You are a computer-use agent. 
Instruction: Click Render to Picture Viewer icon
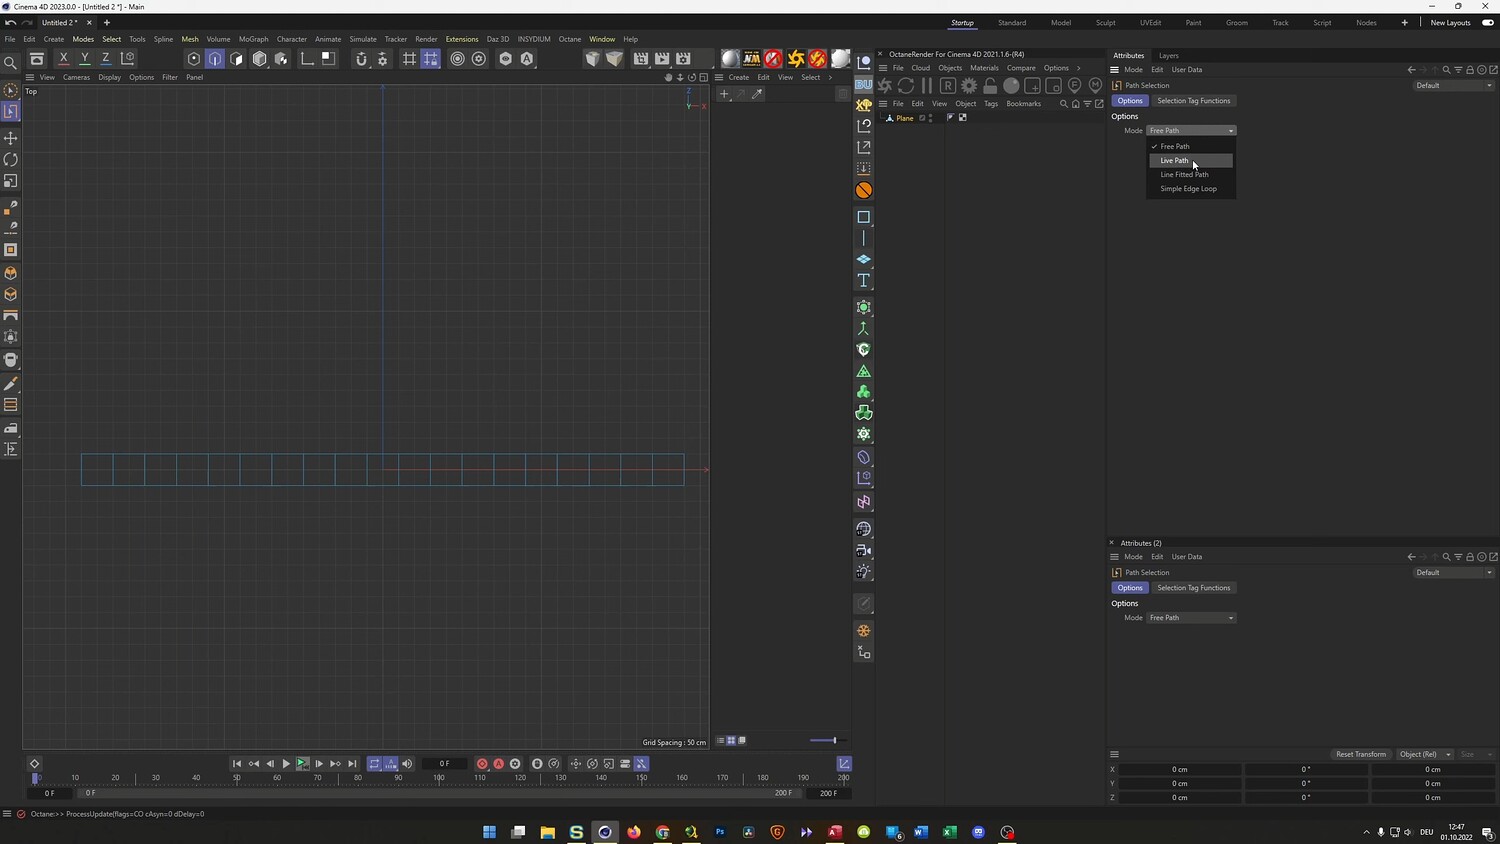coord(662,59)
